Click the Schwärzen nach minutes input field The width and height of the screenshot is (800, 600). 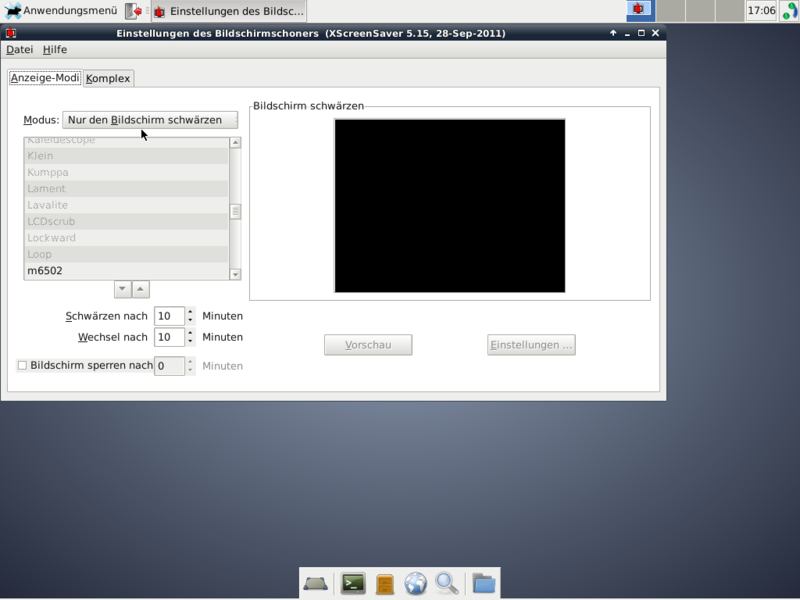point(168,316)
